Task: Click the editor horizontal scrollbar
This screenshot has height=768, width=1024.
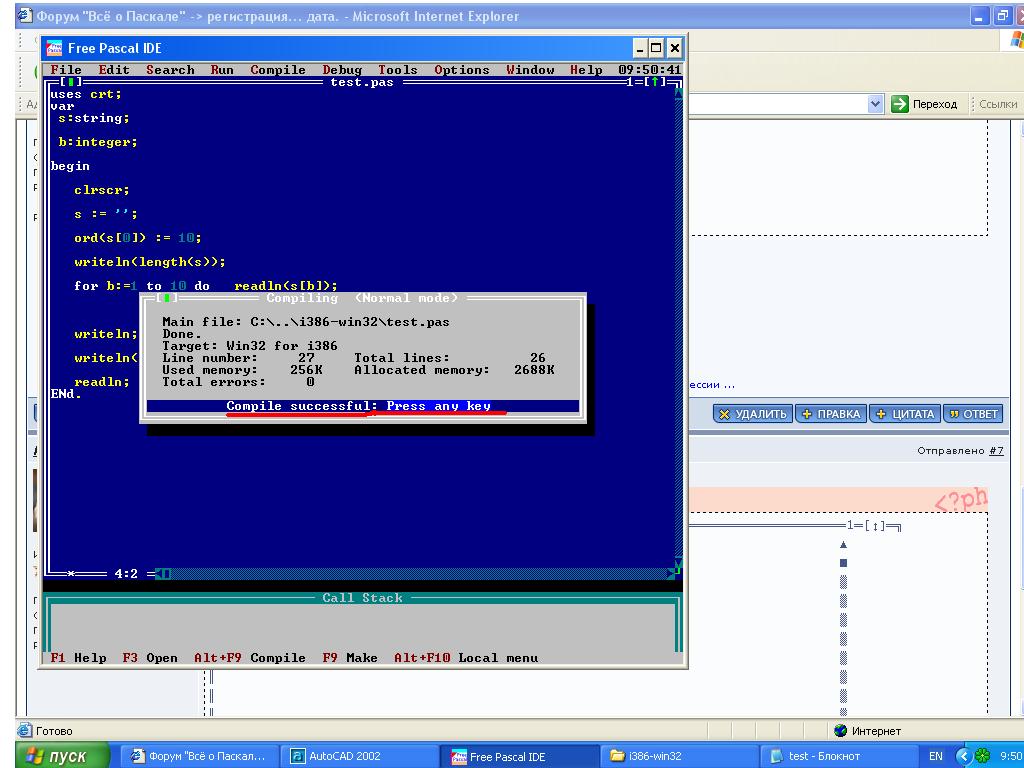Action: point(400,574)
